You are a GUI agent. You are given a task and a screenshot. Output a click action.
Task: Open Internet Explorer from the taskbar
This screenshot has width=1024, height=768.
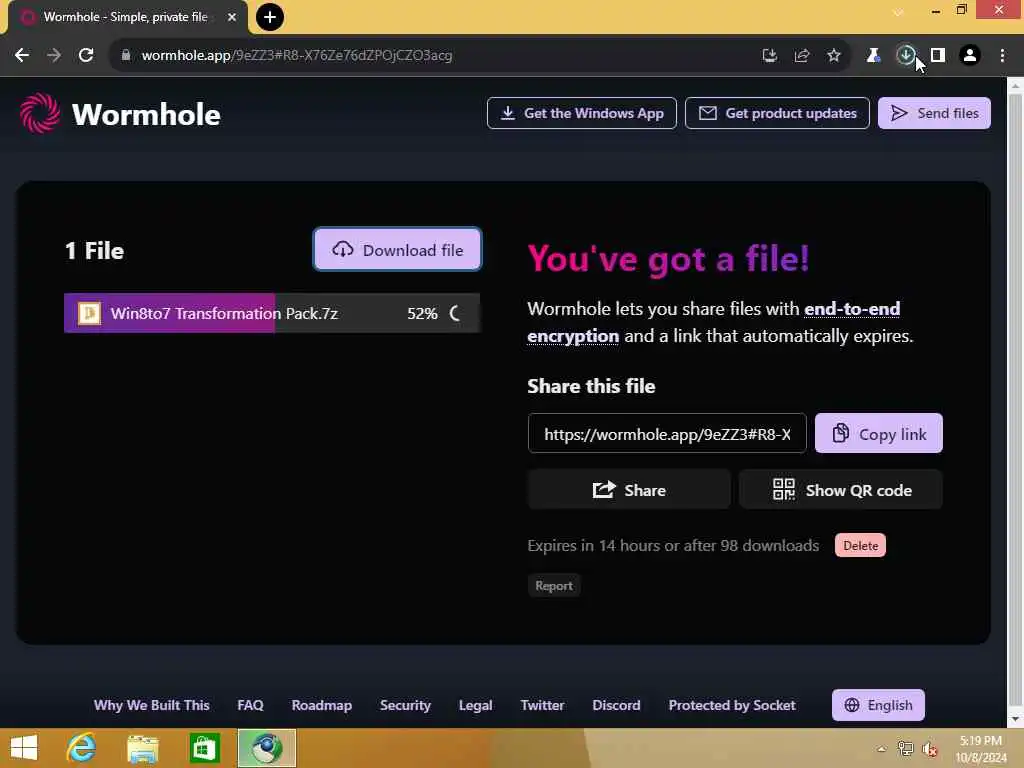(x=81, y=748)
